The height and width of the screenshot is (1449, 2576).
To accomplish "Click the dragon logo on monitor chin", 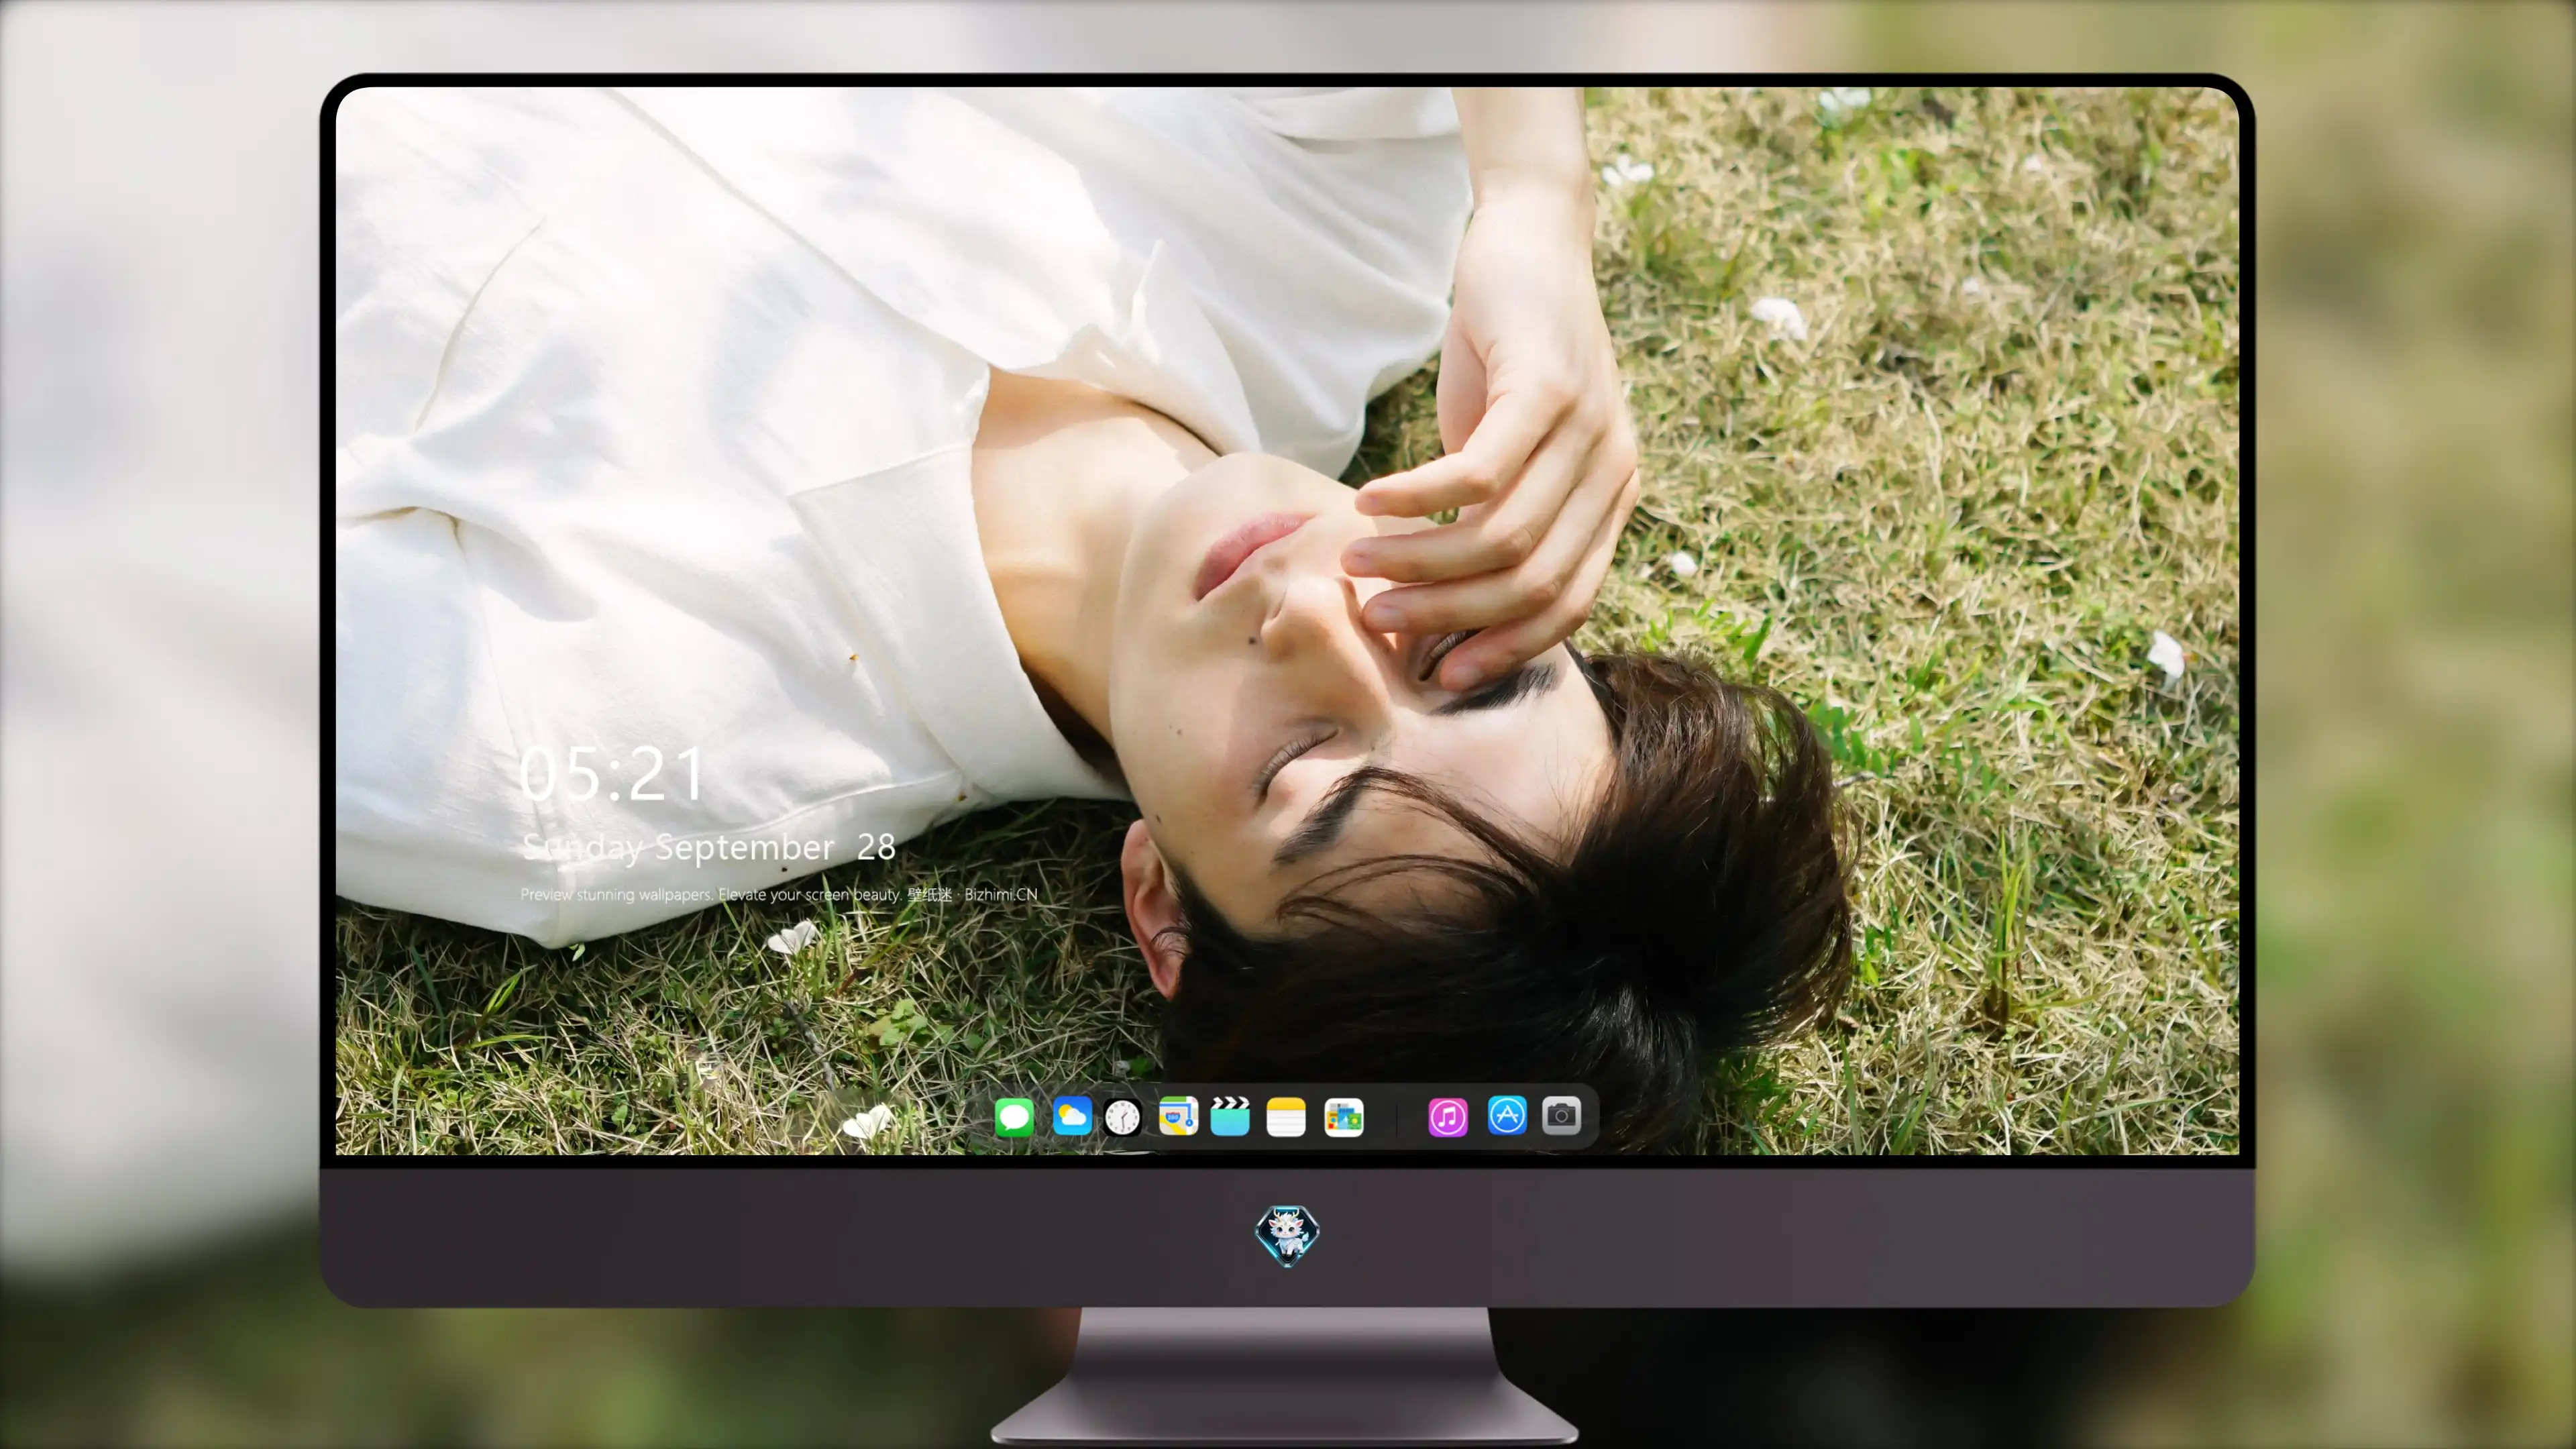I will 1287,1236.
